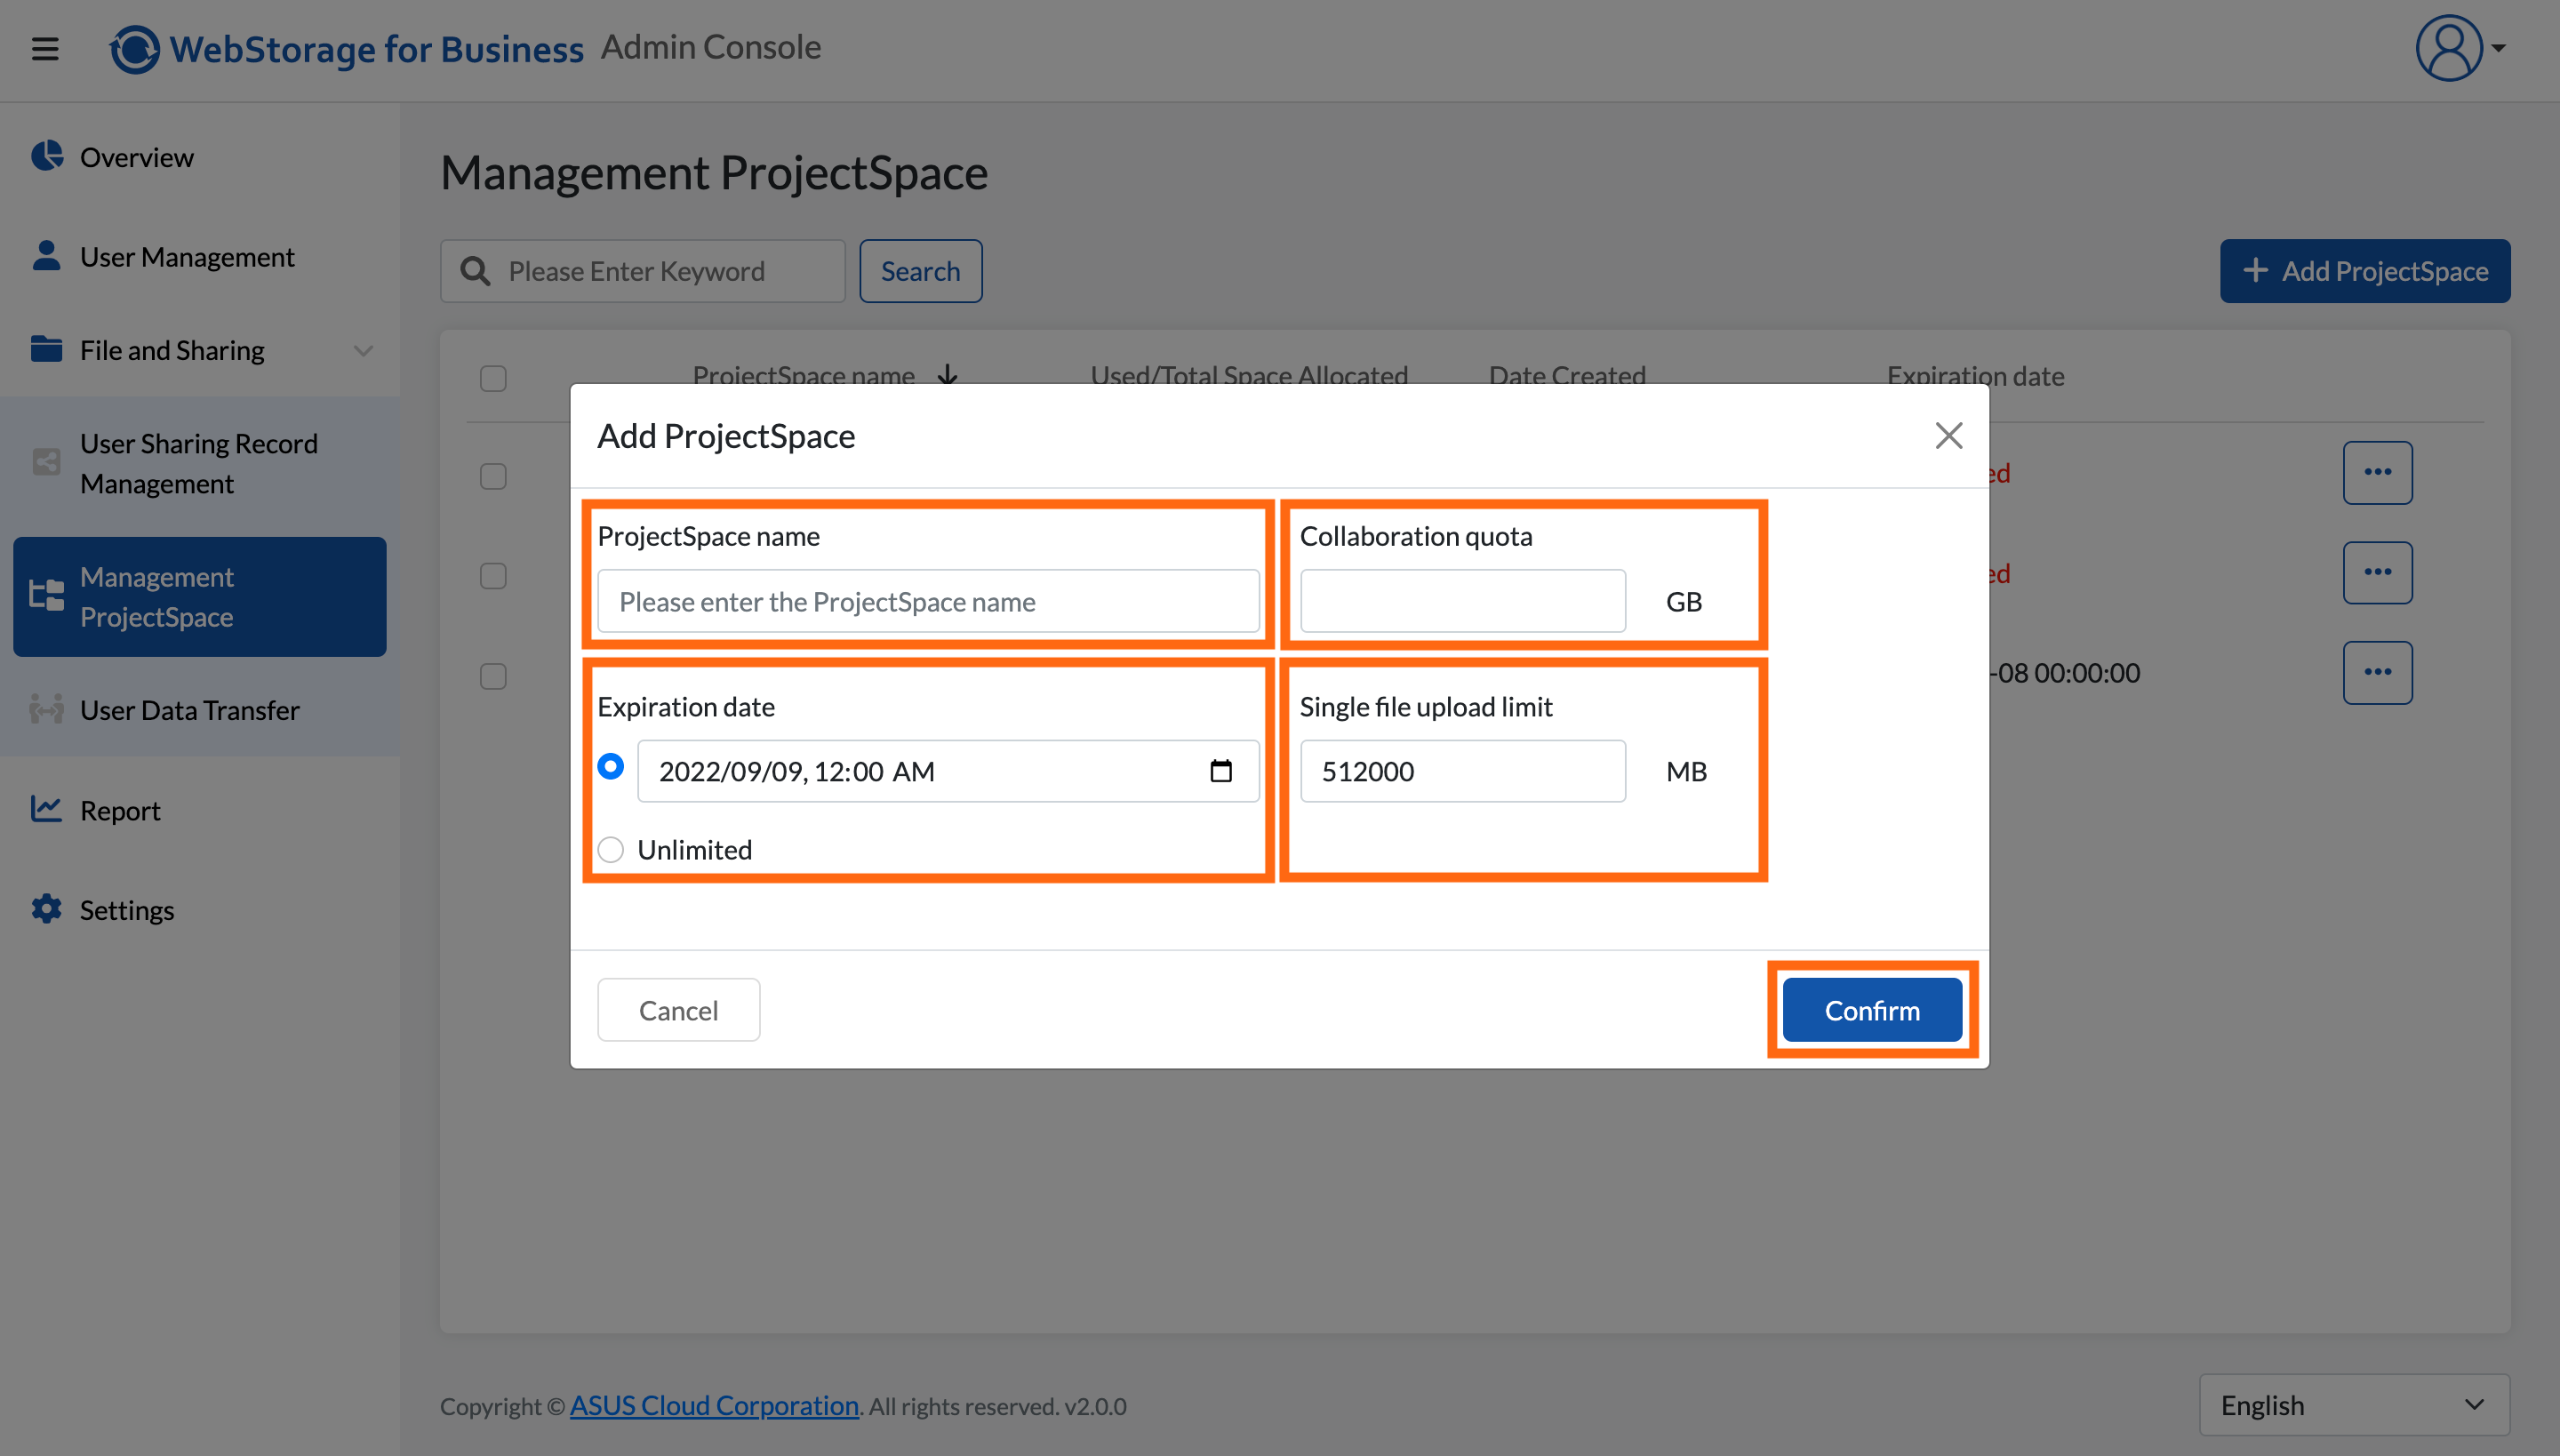Click the User Data Transfer icon
2560x1456 pixels.
46,709
